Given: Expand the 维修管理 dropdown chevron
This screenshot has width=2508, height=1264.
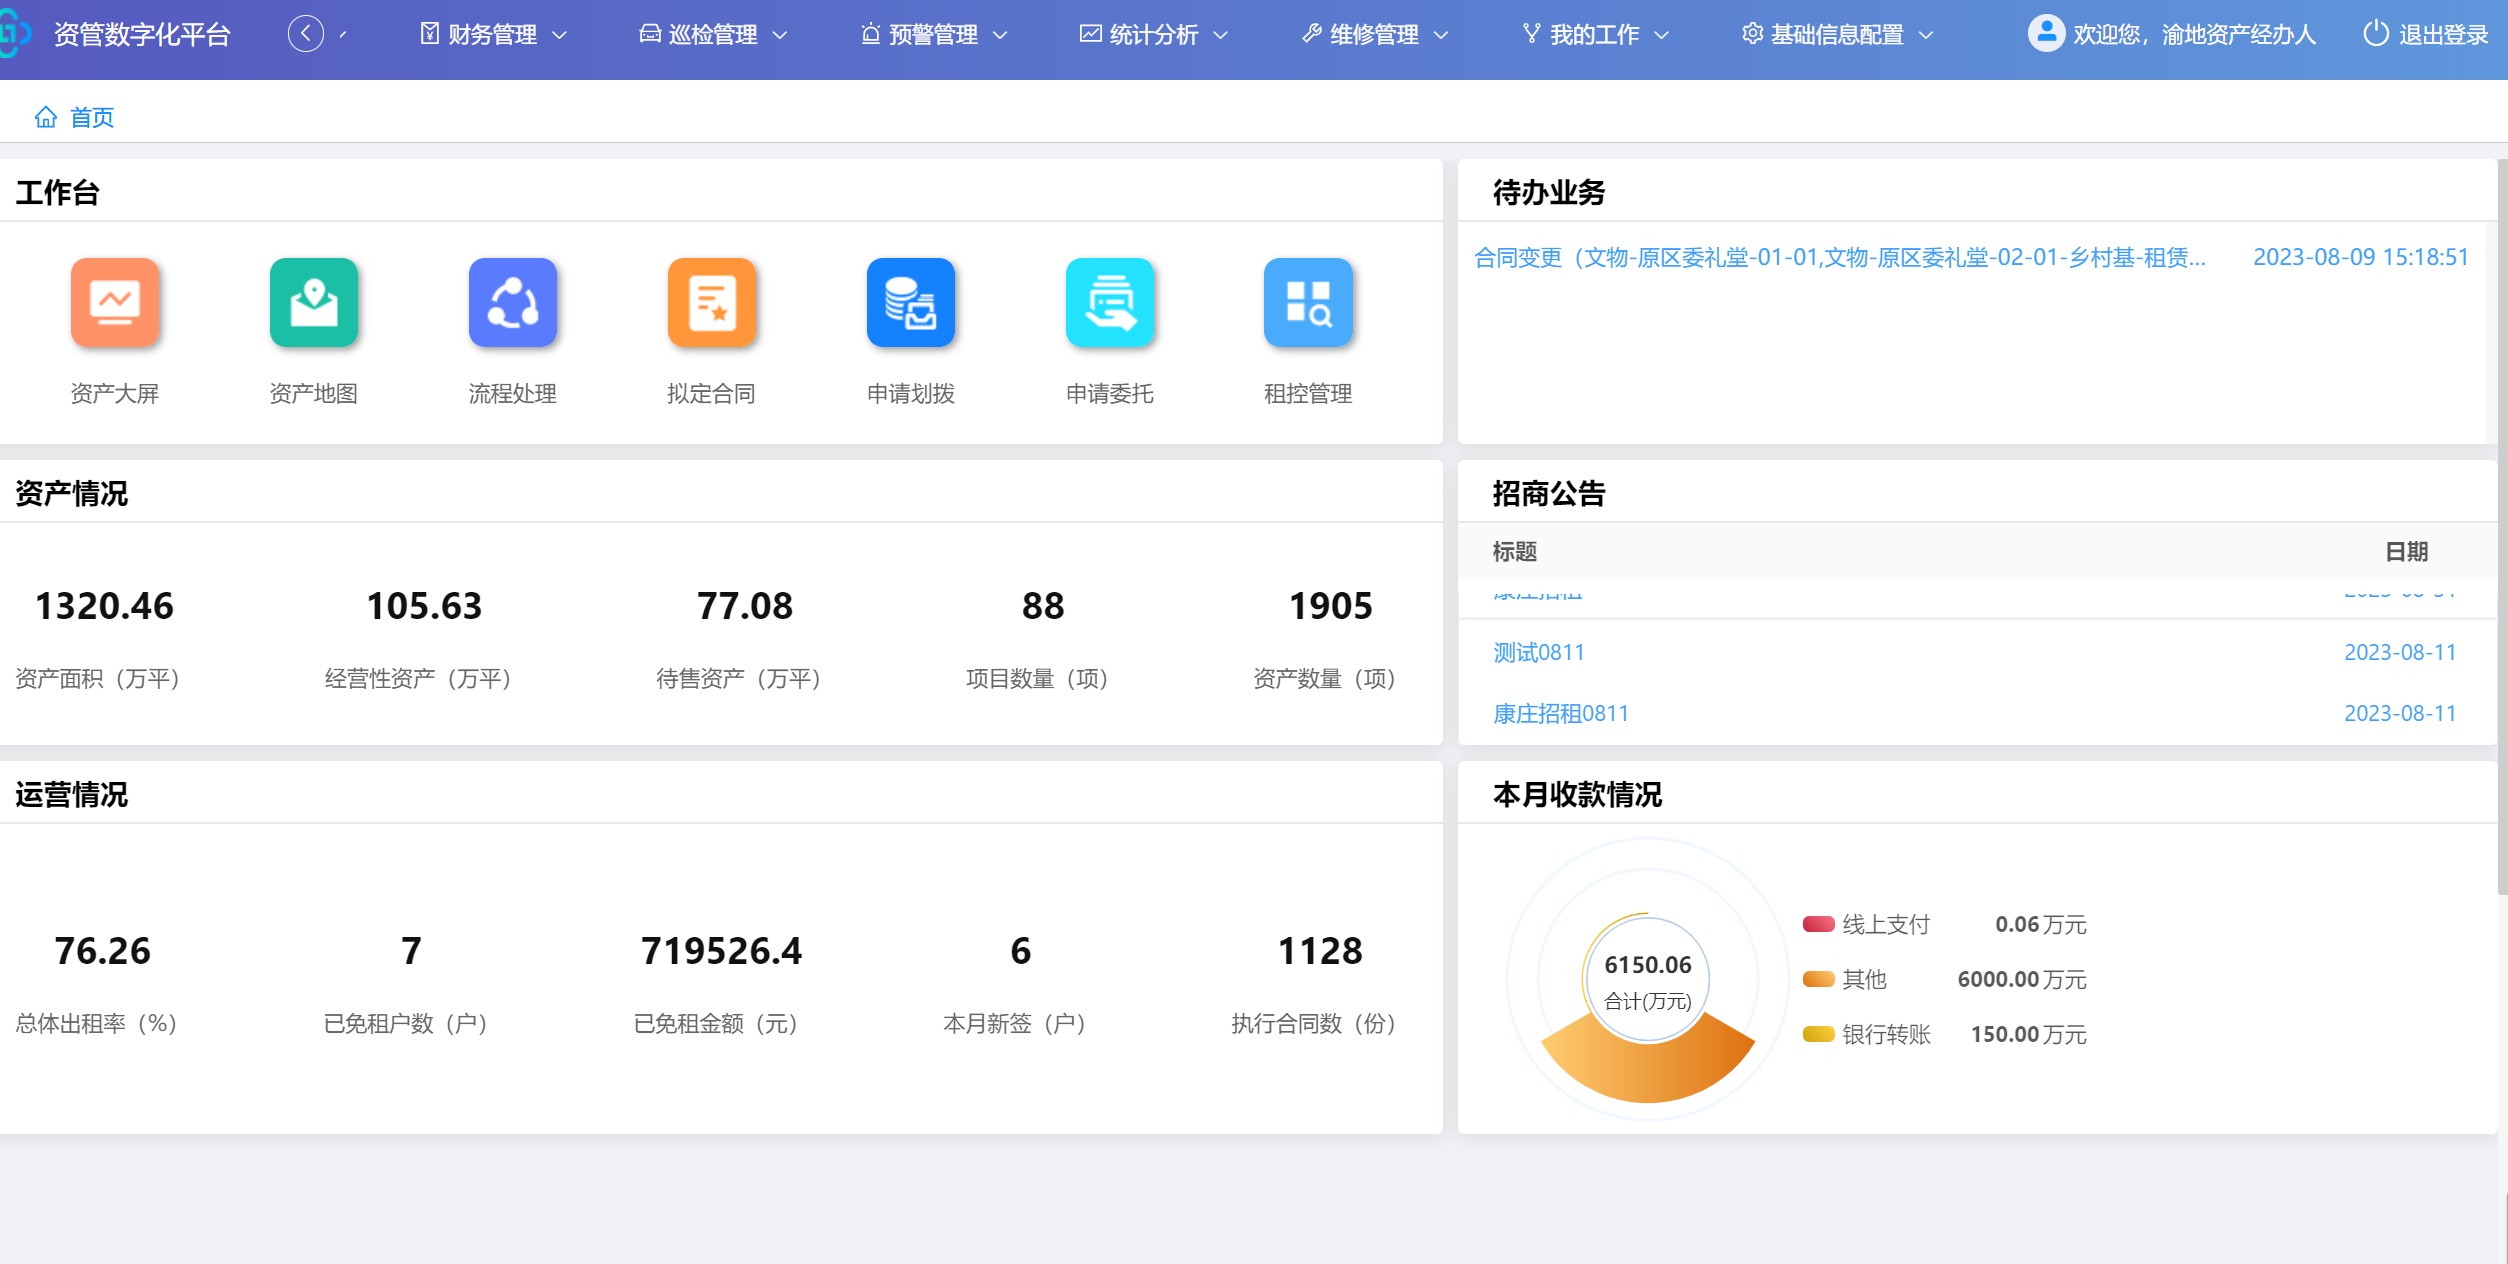Looking at the screenshot, I should 1441,35.
